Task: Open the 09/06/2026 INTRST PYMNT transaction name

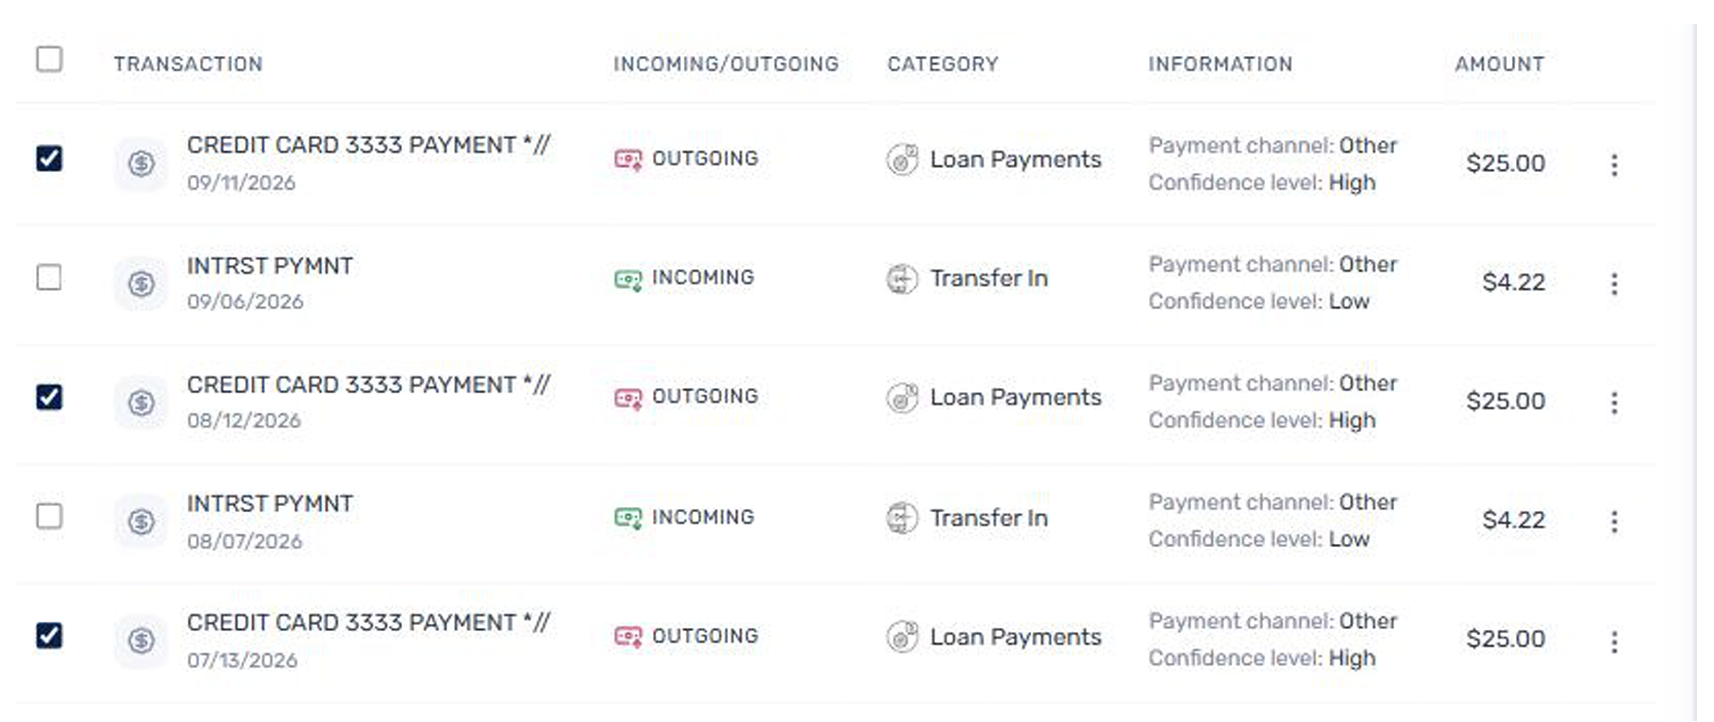Action: 270,266
